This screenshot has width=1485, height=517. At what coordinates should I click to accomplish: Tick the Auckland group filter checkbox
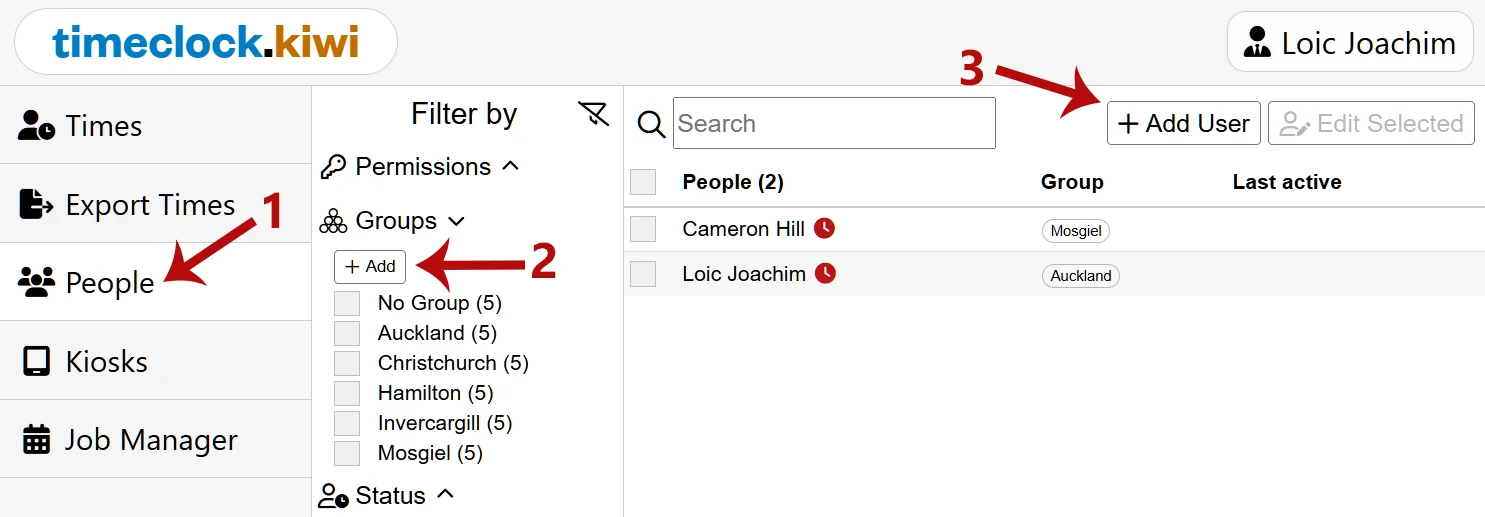(x=347, y=333)
